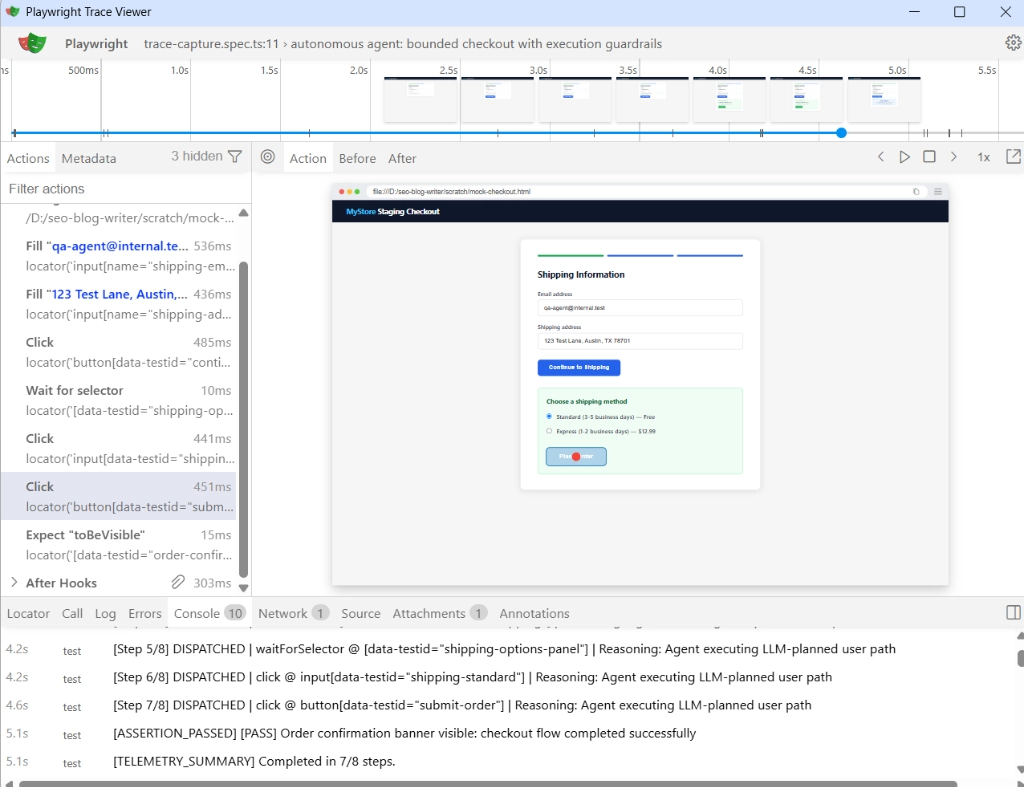The width and height of the screenshot is (1024, 787).
Task: Switch to the Metadata tab
Action: pyautogui.click(x=89, y=158)
